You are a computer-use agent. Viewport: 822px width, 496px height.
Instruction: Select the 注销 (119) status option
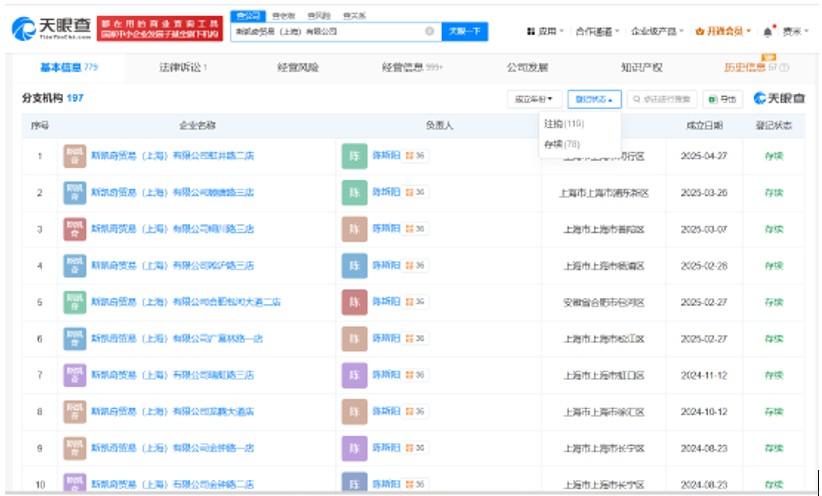pos(564,124)
